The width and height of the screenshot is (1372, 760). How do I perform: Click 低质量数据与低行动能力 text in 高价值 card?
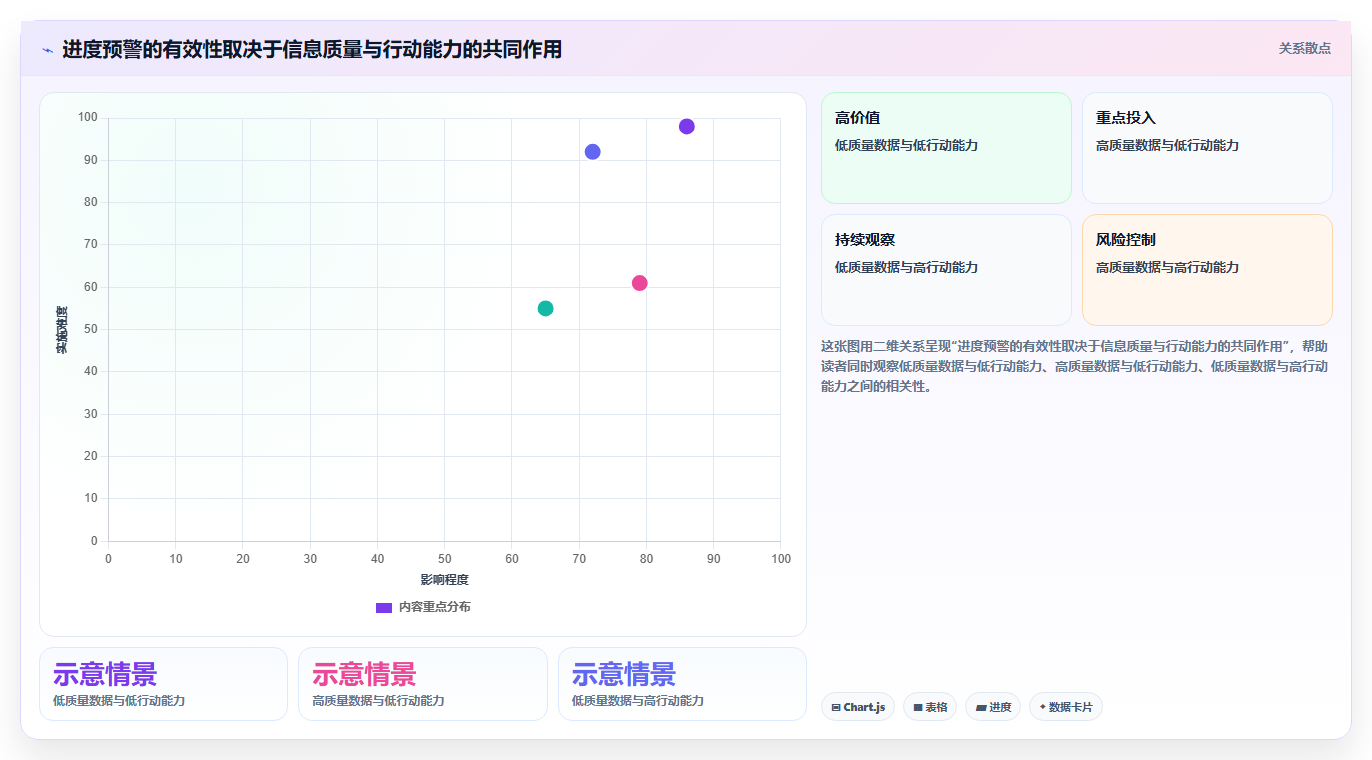coord(906,145)
